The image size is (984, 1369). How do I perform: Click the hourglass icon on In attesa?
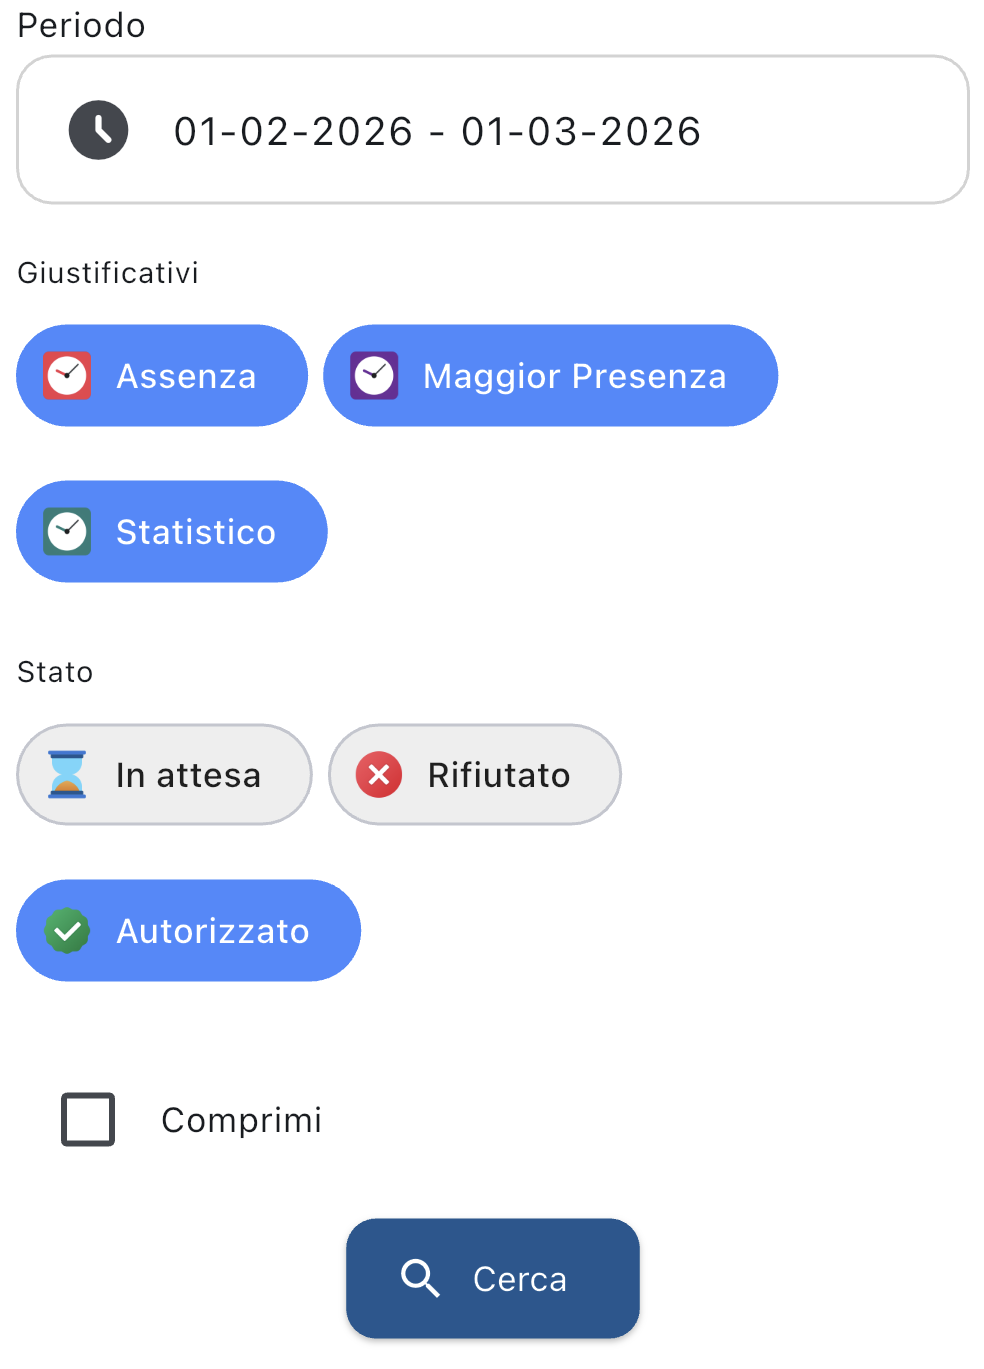67,775
